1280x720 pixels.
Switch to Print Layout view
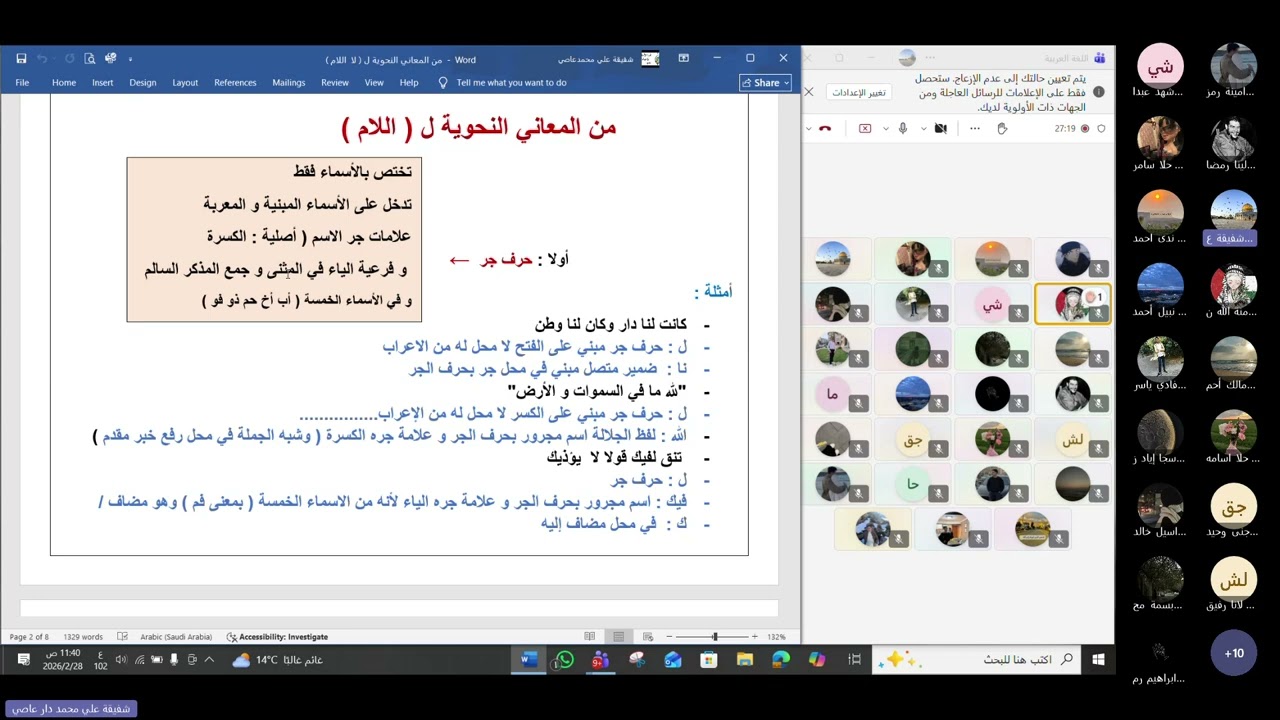pyautogui.click(x=619, y=636)
